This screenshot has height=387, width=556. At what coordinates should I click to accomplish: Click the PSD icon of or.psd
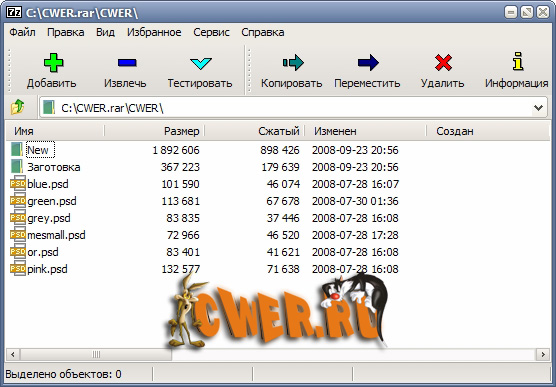point(18,252)
